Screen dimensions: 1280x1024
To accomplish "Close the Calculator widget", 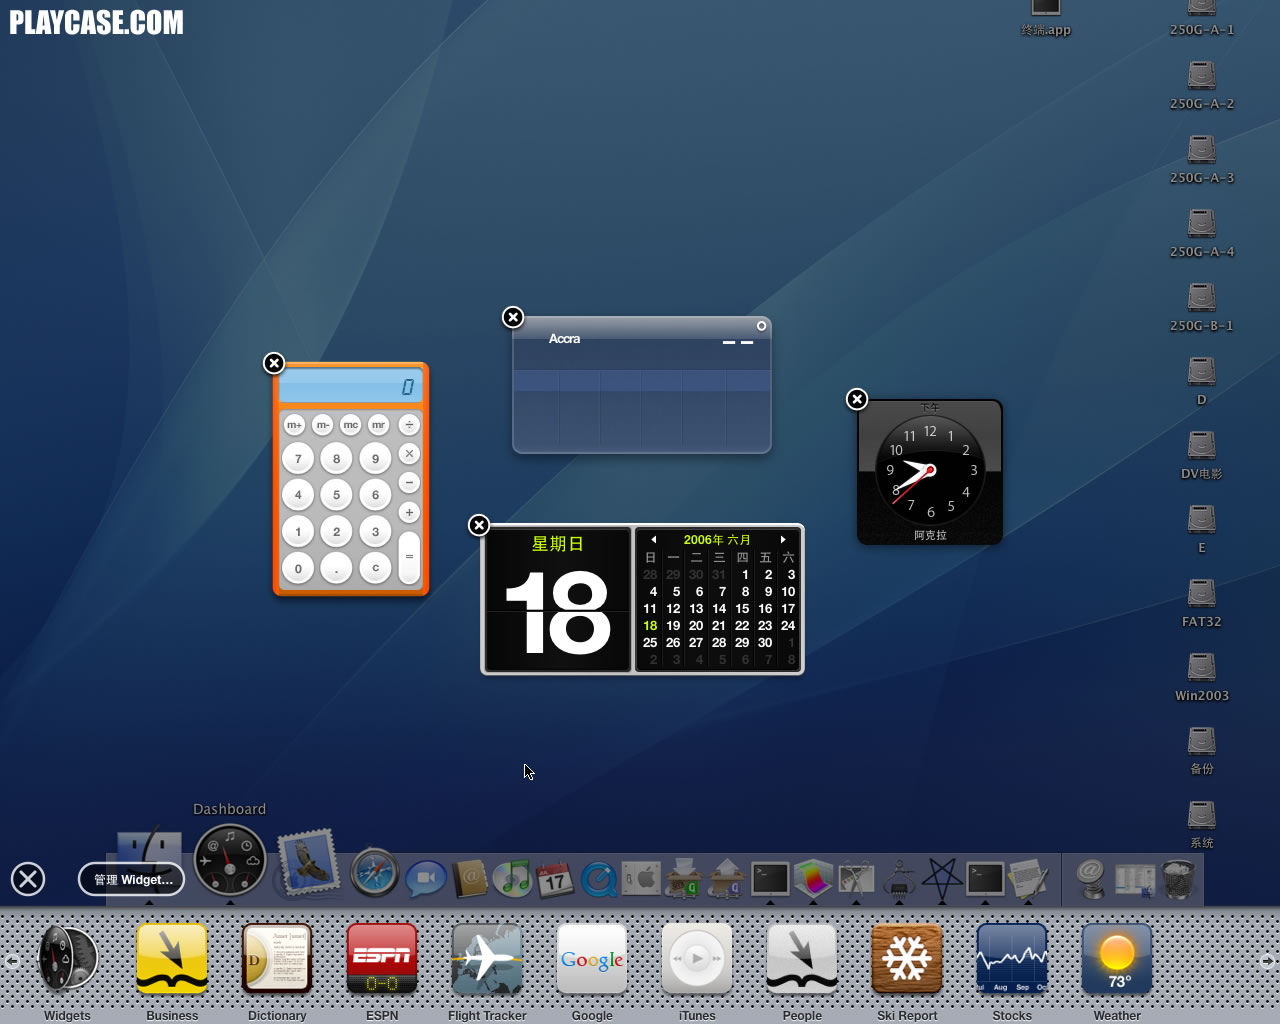I will (274, 363).
